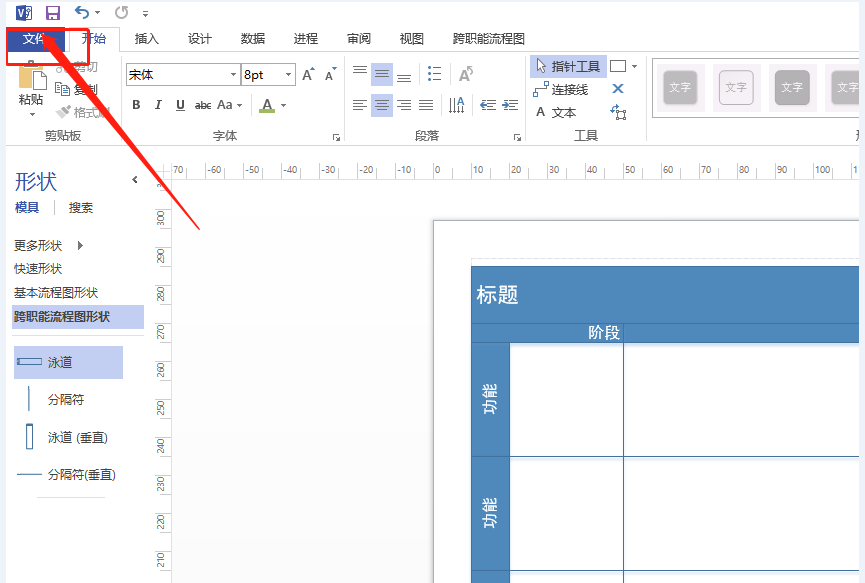Select the 文本 (Text) tool
Viewport: 865px width, 583px height.
(556, 112)
